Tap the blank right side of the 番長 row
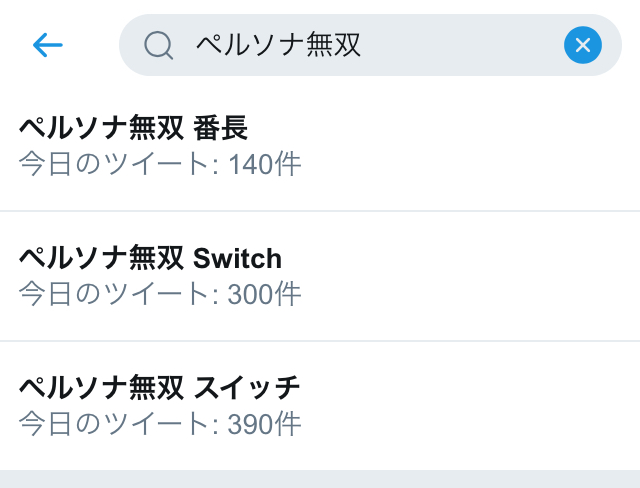The image size is (640, 488). 500,146
